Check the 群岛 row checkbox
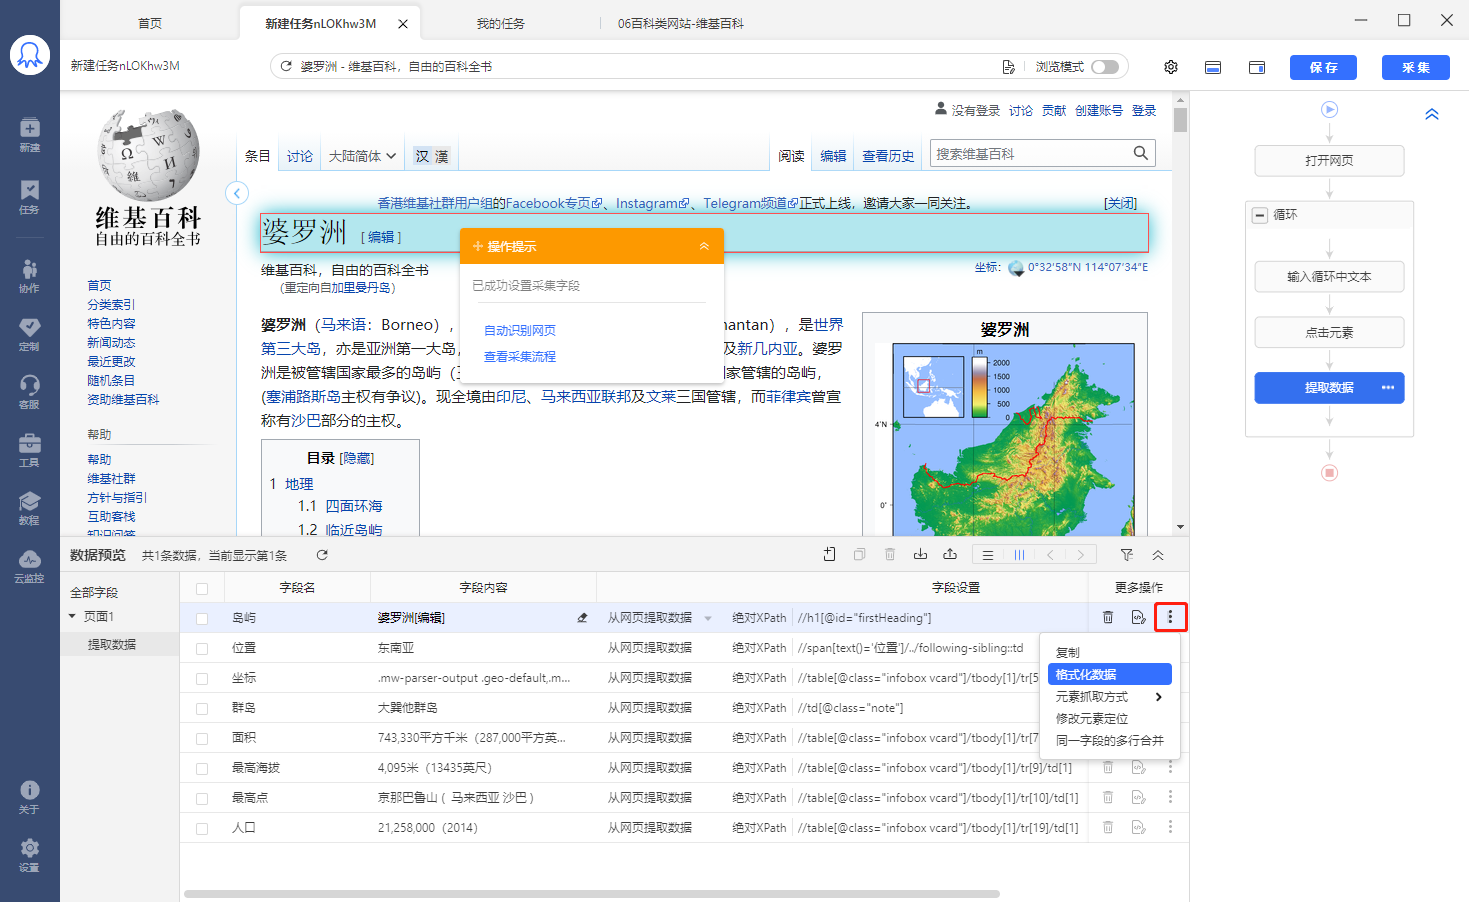Screen dimensions: 1469x902 [202, 709]
